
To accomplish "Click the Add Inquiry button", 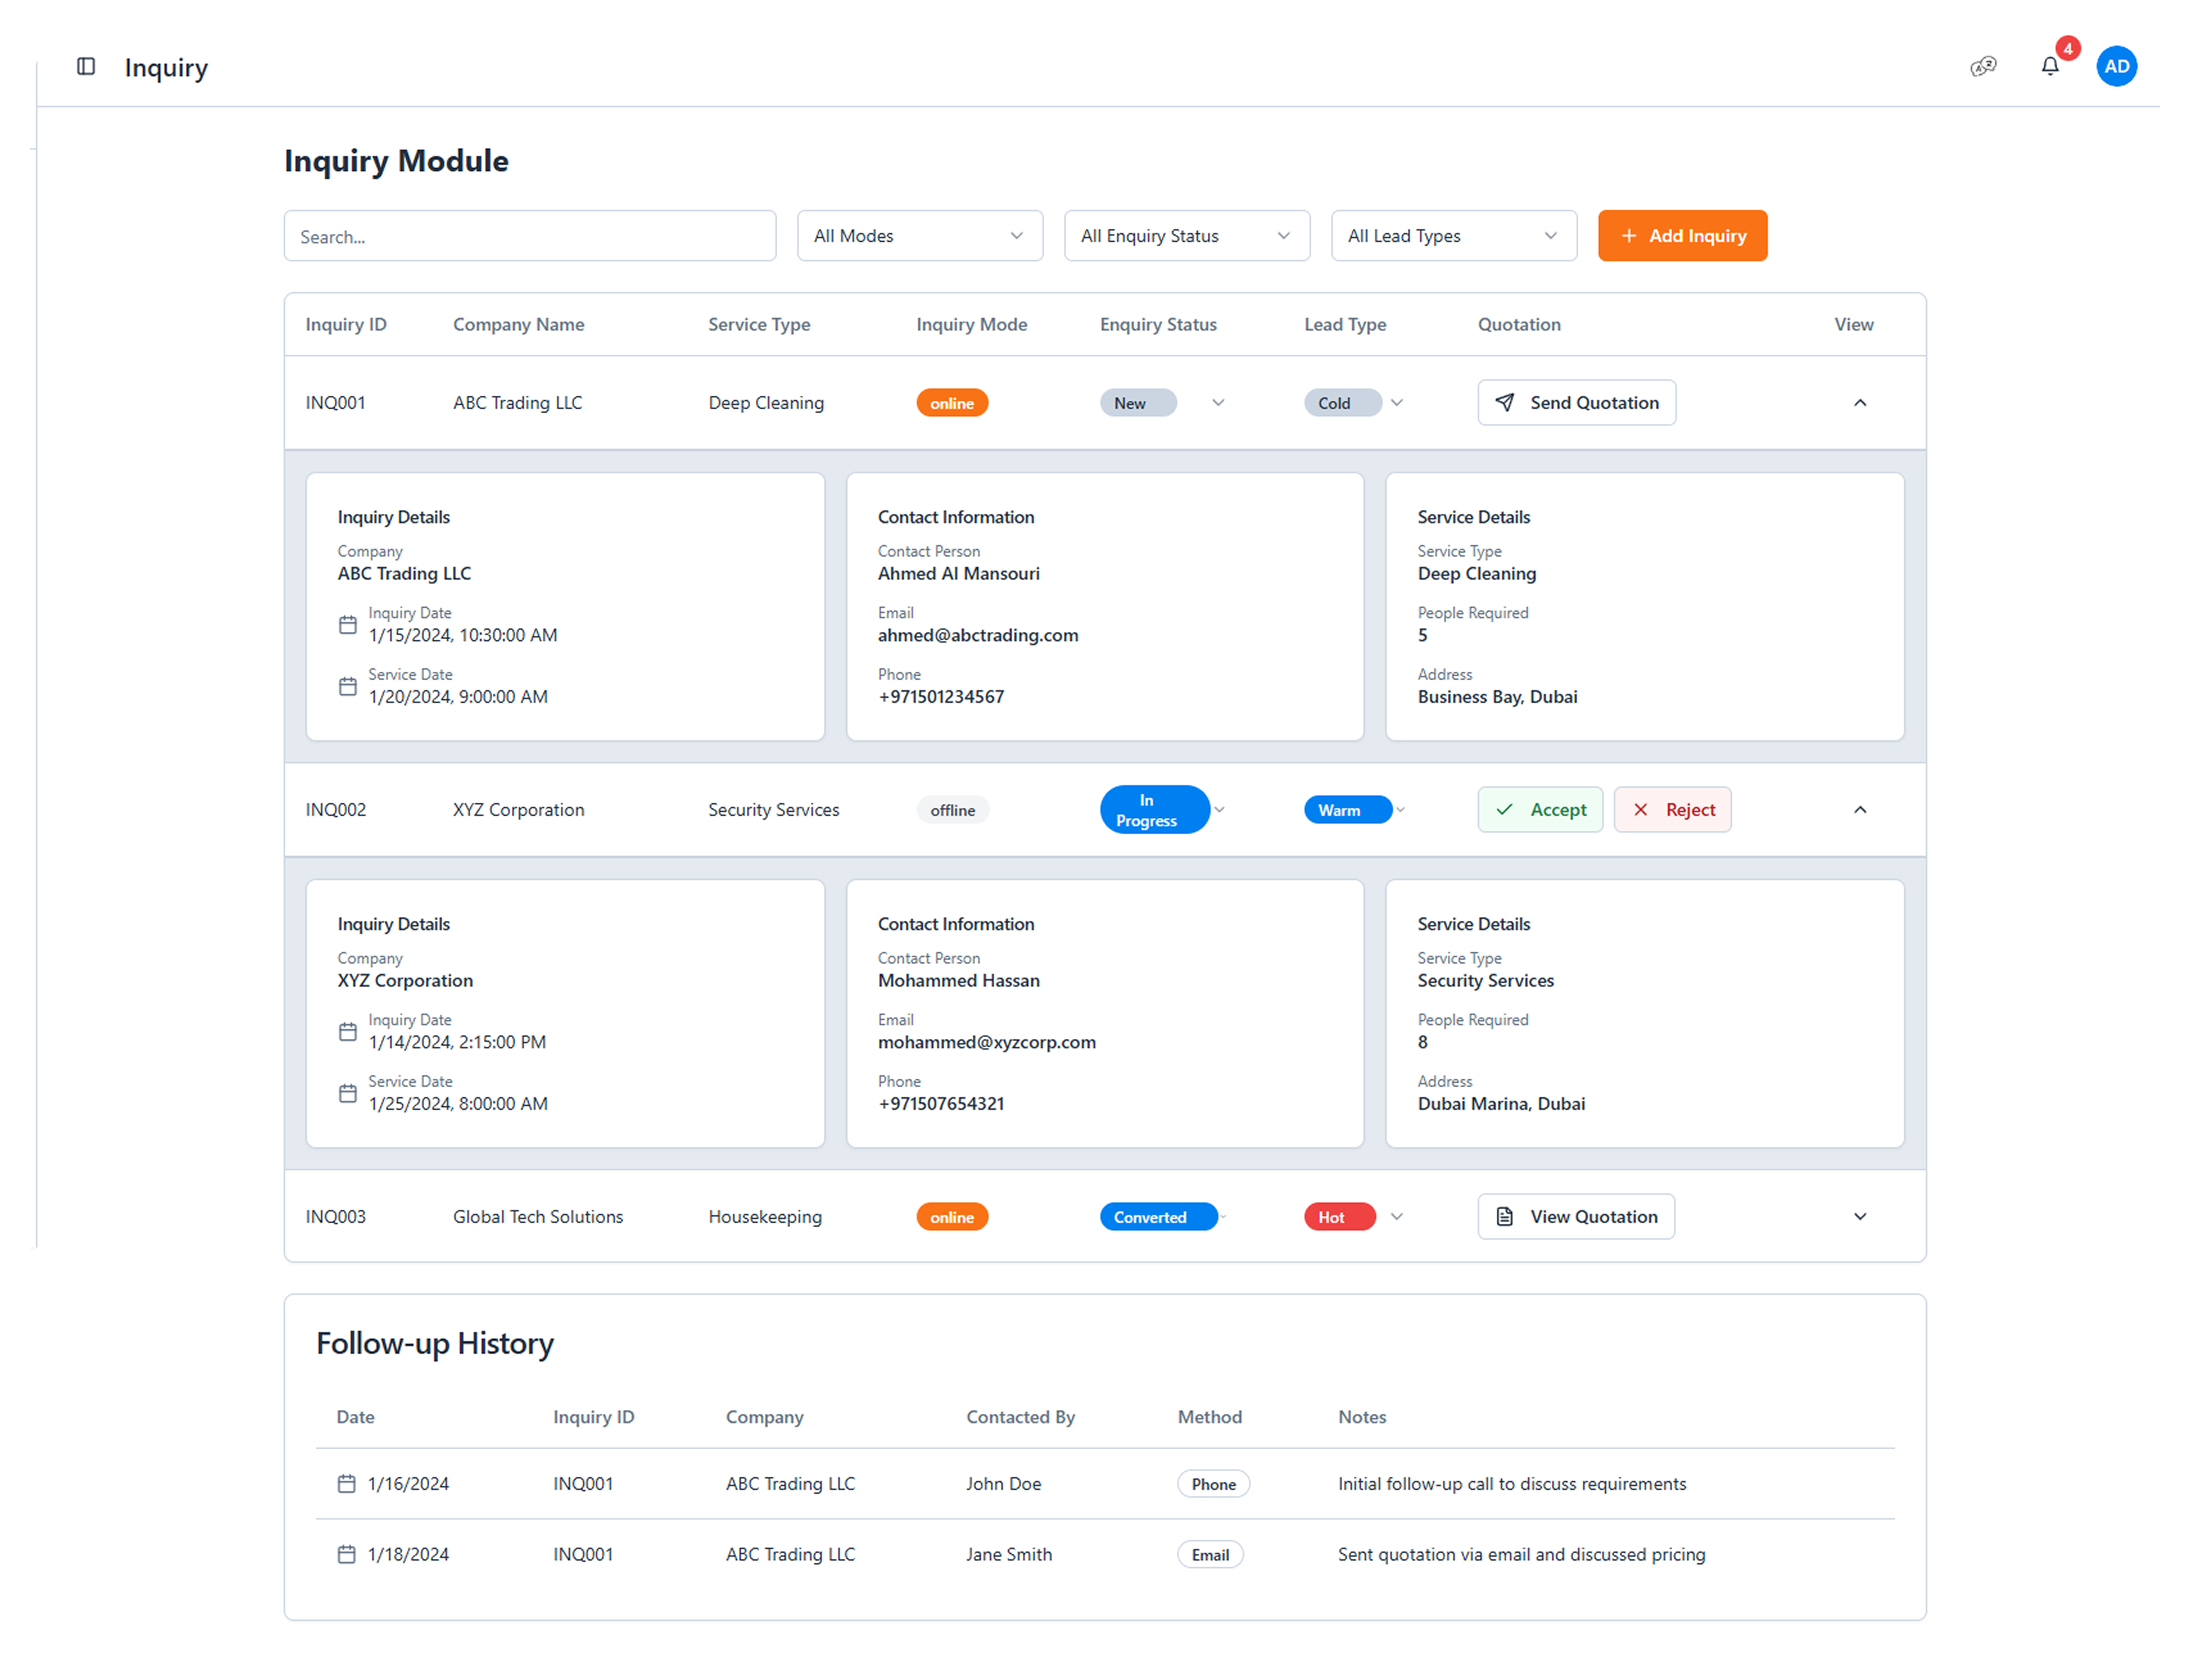I will [1682, 235].
